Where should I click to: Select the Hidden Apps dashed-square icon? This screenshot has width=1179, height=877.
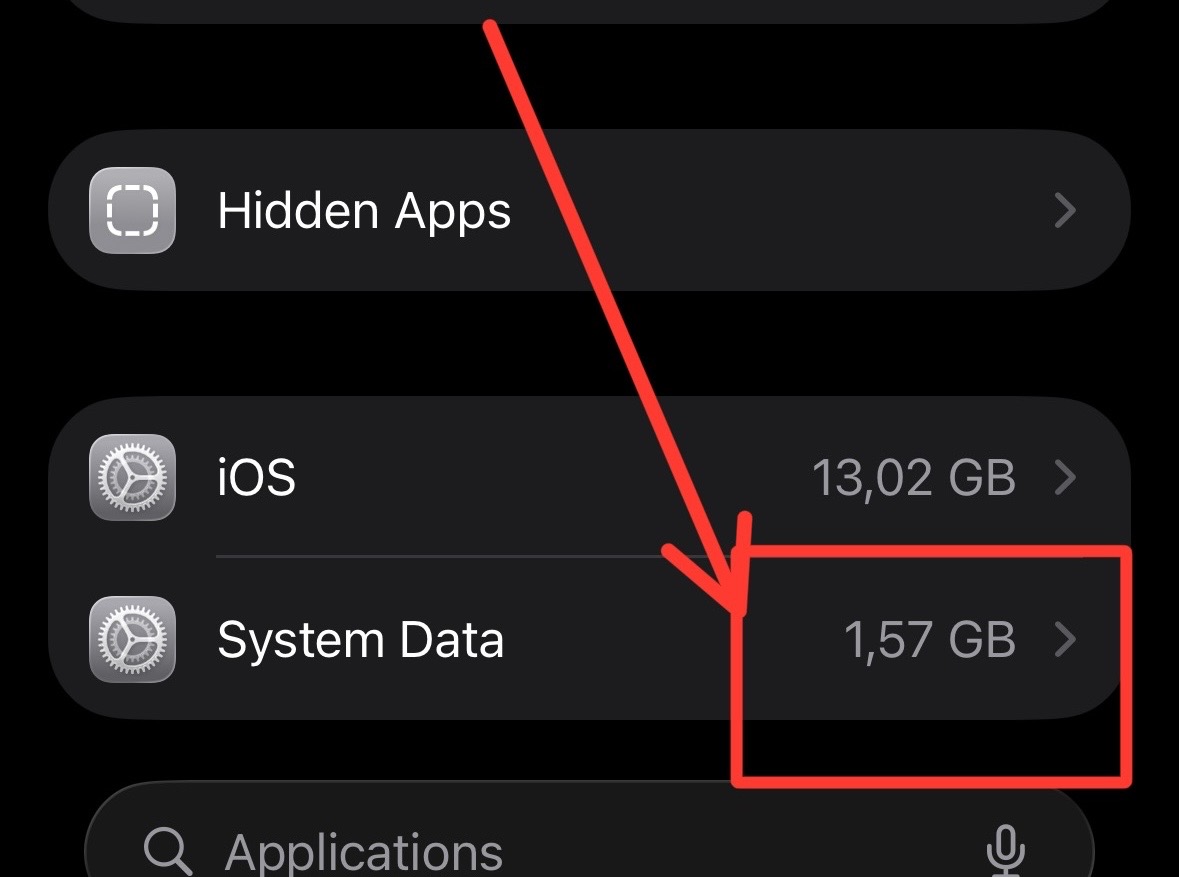coord(133,210)
